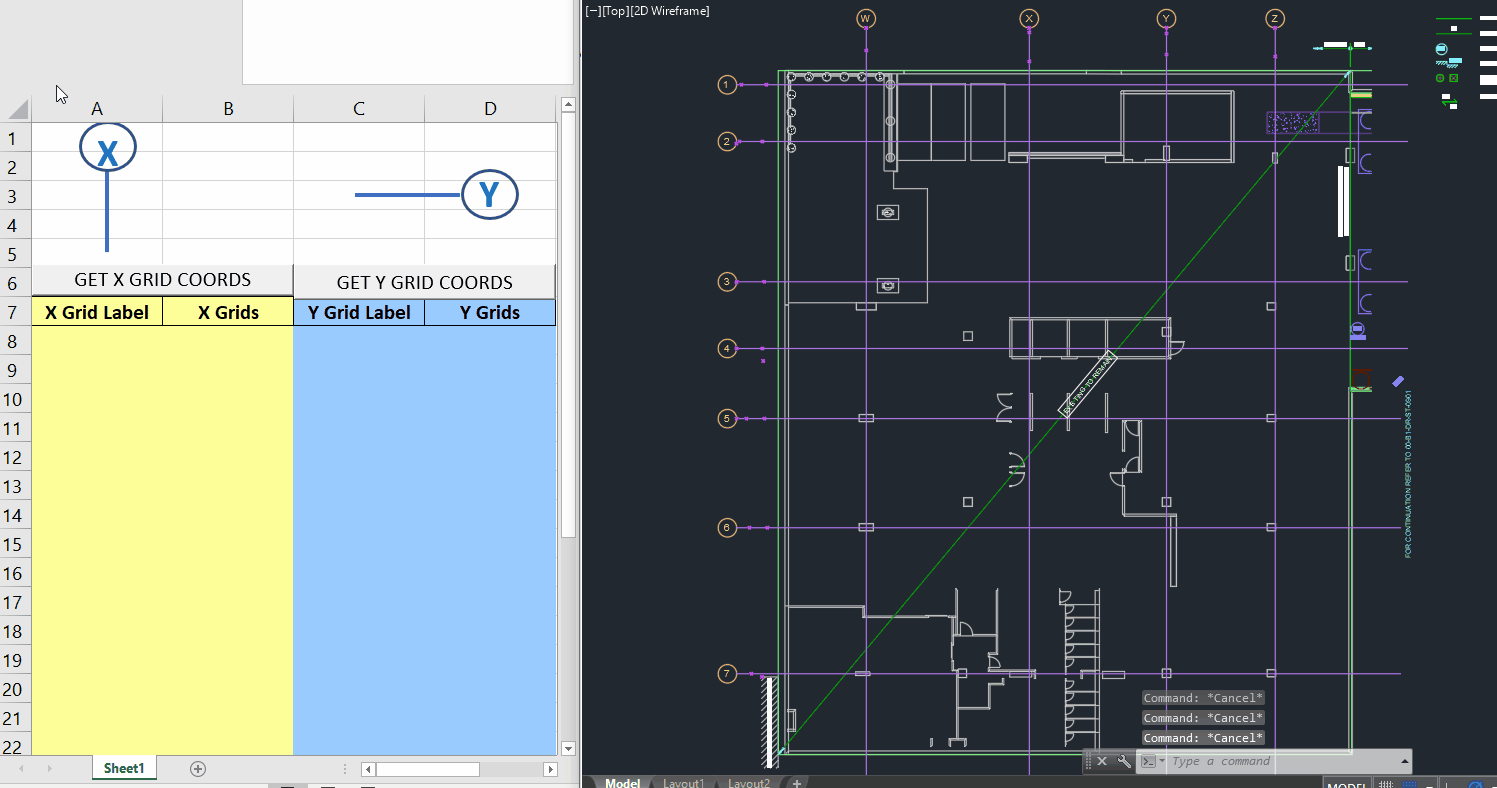Switch to the Layout2 tab
The image size is (1497, 788).
coord(749,783)
